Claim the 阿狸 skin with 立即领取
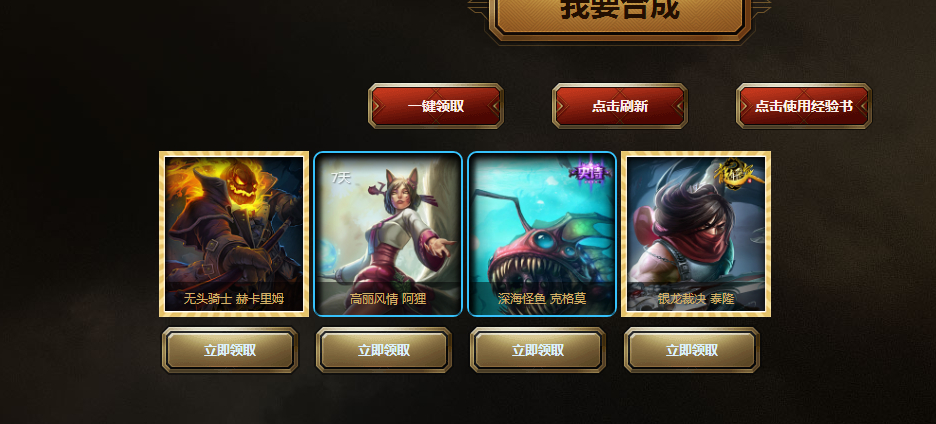936x424 pixels. [384, 350]
